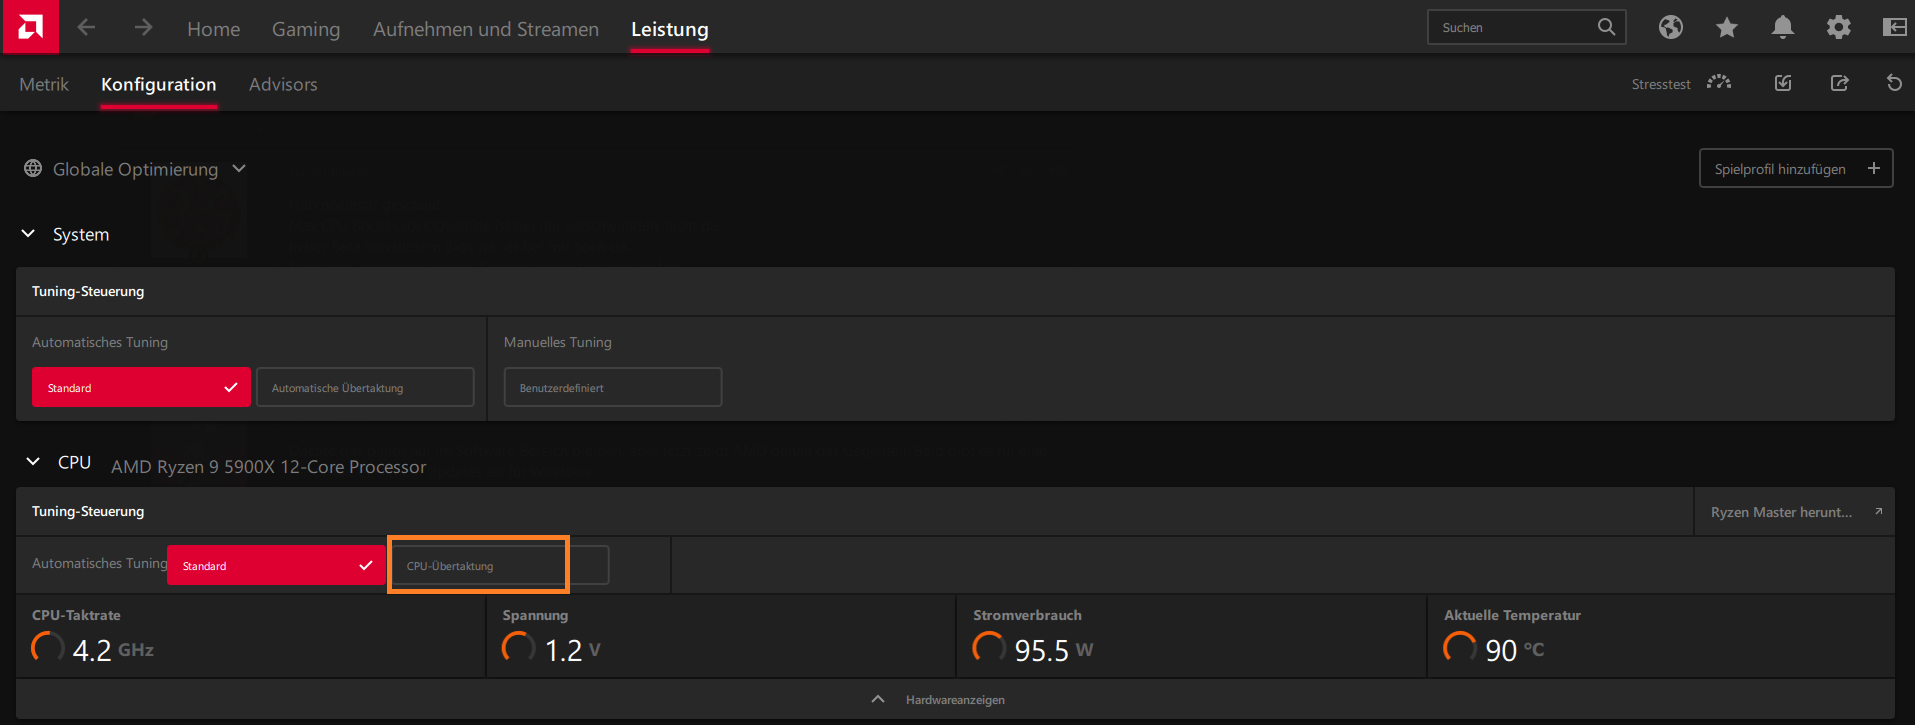
Task: Click Spielprofil hinzufügen button
Action: tap(1796, 168)
